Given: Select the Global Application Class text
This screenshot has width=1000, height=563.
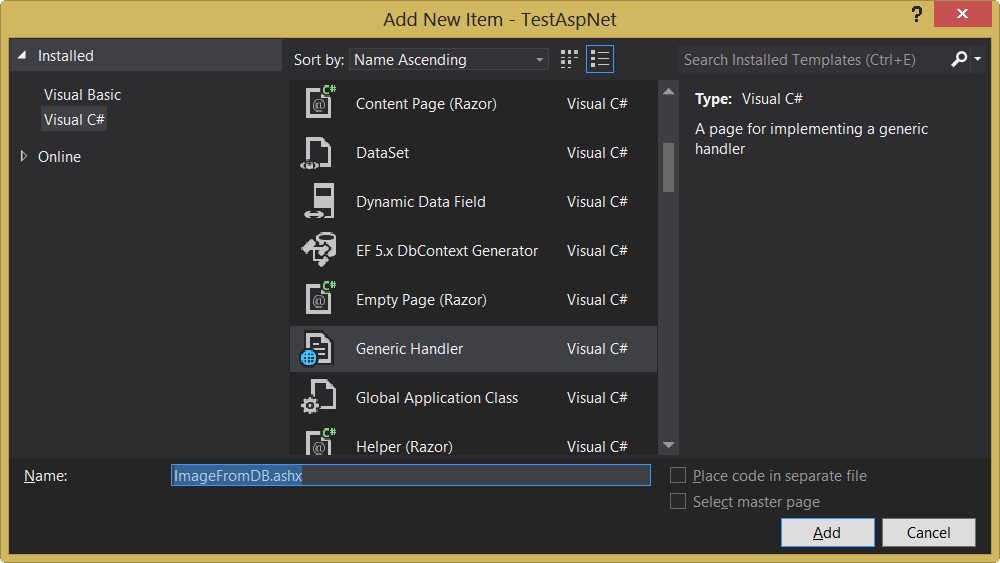Looking at the screenshot, I should click(437, 398).
